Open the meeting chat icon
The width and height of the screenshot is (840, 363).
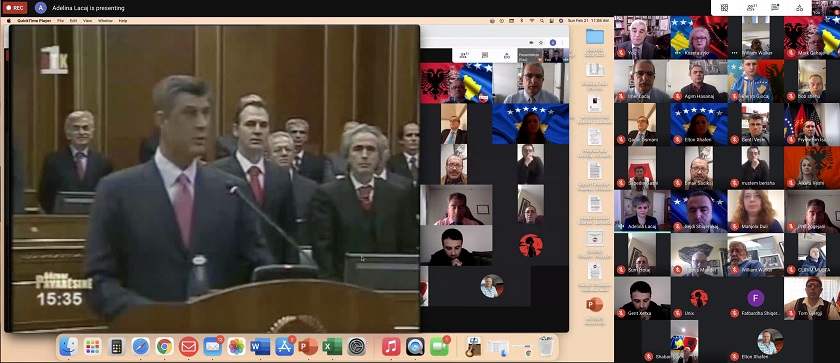coord(775,7)
